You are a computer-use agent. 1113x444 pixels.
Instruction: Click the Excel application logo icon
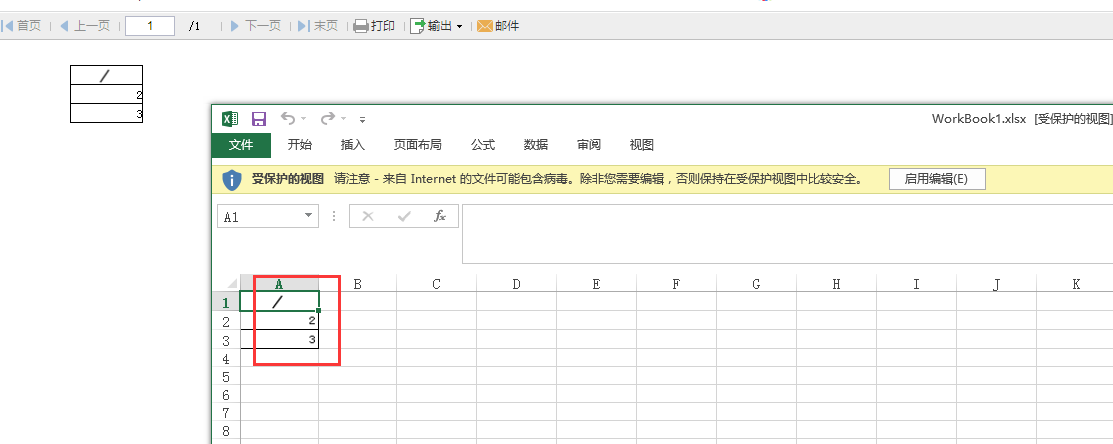tap(231, 118)
